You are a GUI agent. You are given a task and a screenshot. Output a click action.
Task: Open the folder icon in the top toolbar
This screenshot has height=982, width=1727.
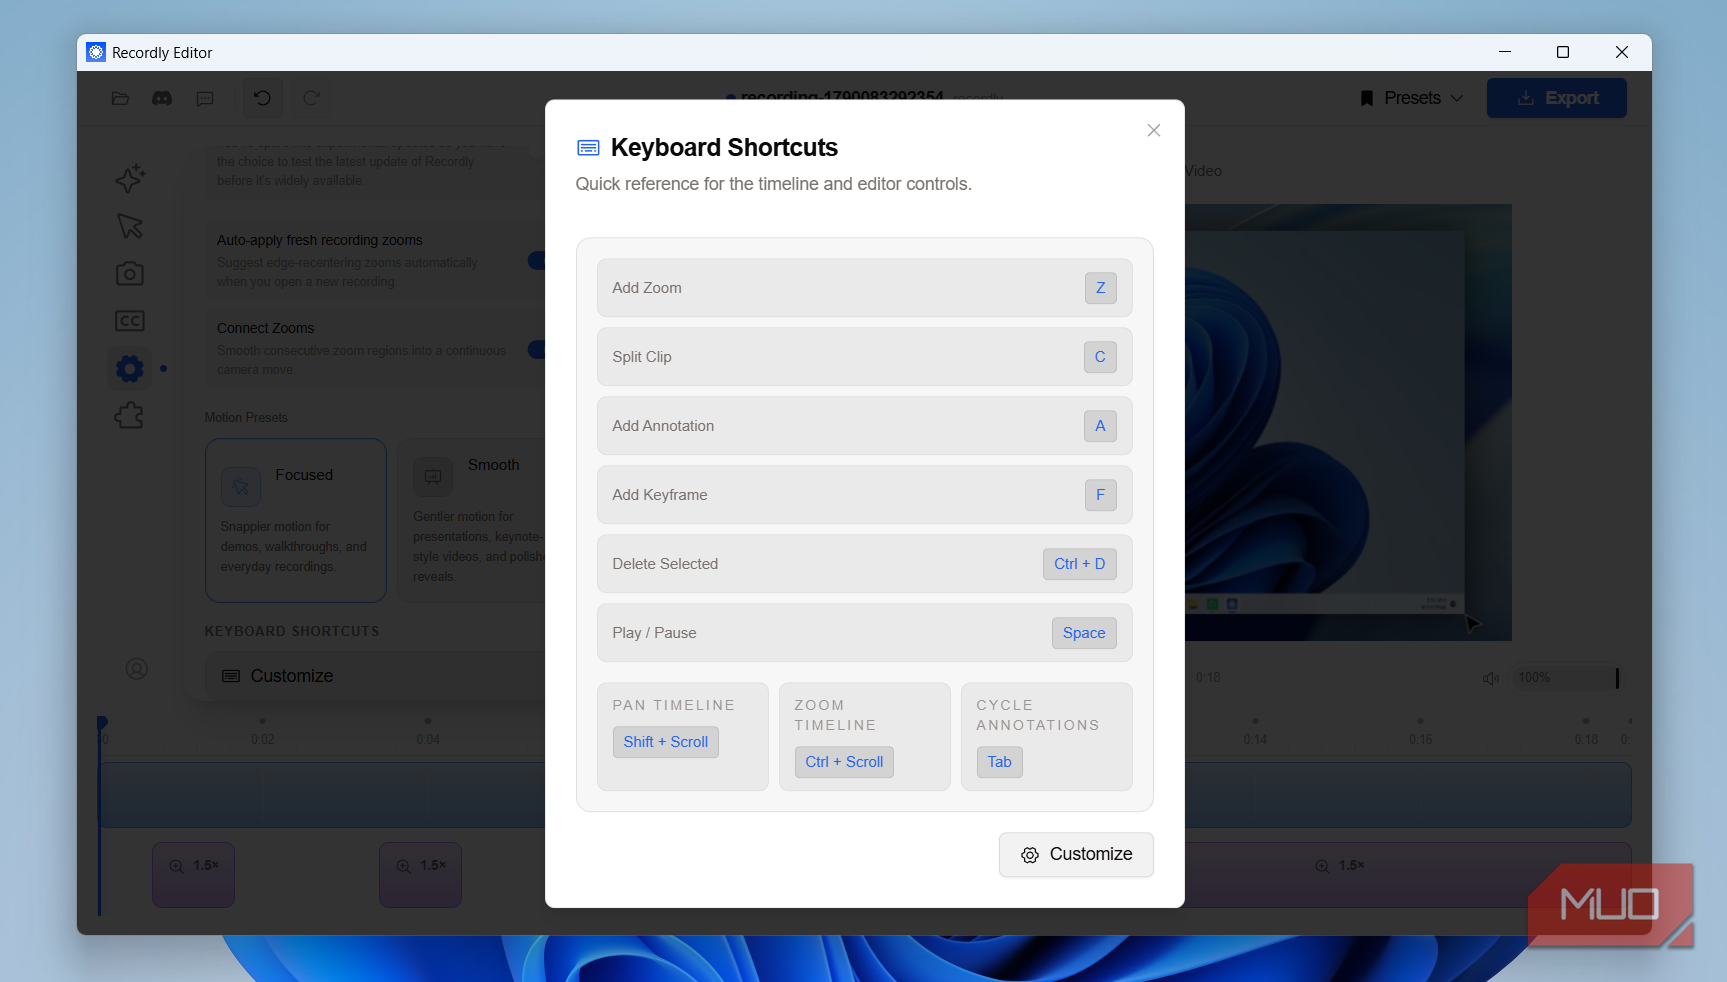tap(120, 98)
